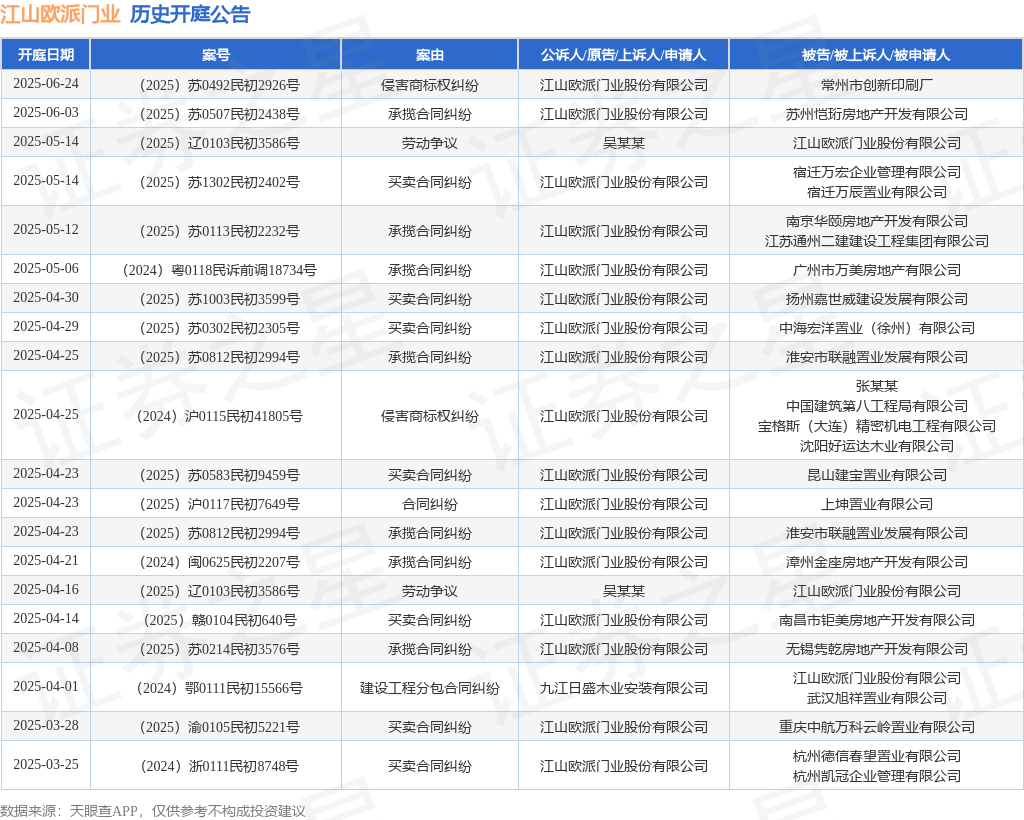The image size is (1024, 820).
Task: Click defendant 昆山建宝置业有限公司
Action: pos(876,475)
